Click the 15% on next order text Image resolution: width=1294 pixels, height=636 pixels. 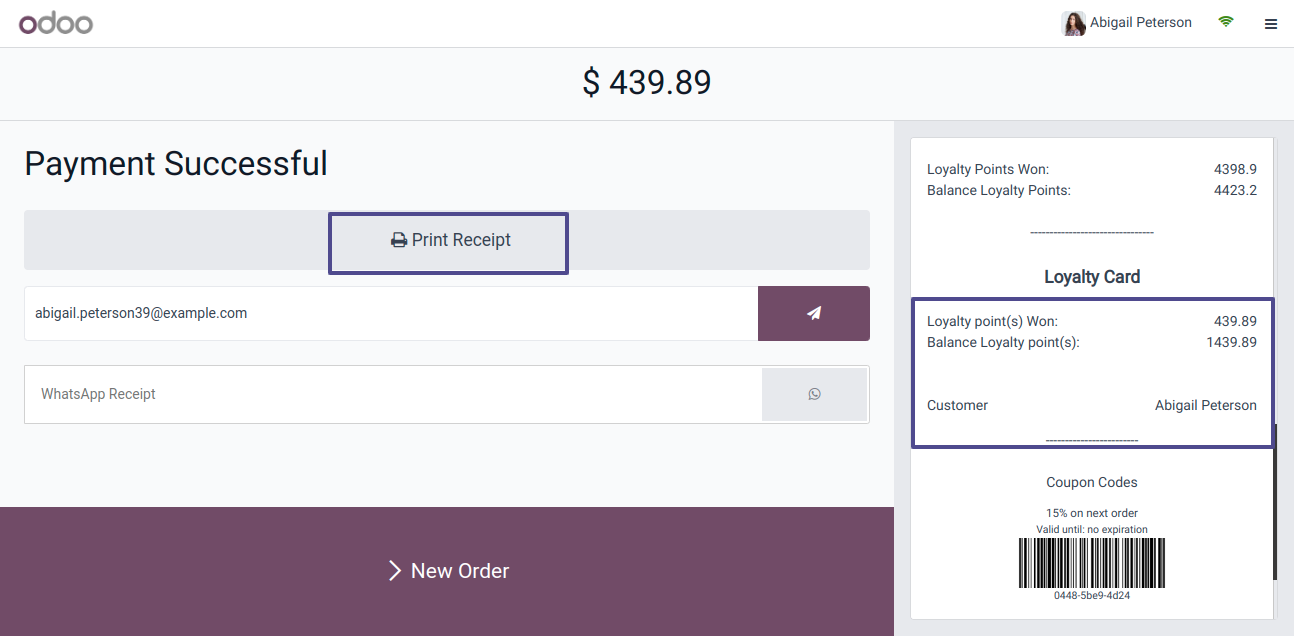click(x=1091, y=513)
